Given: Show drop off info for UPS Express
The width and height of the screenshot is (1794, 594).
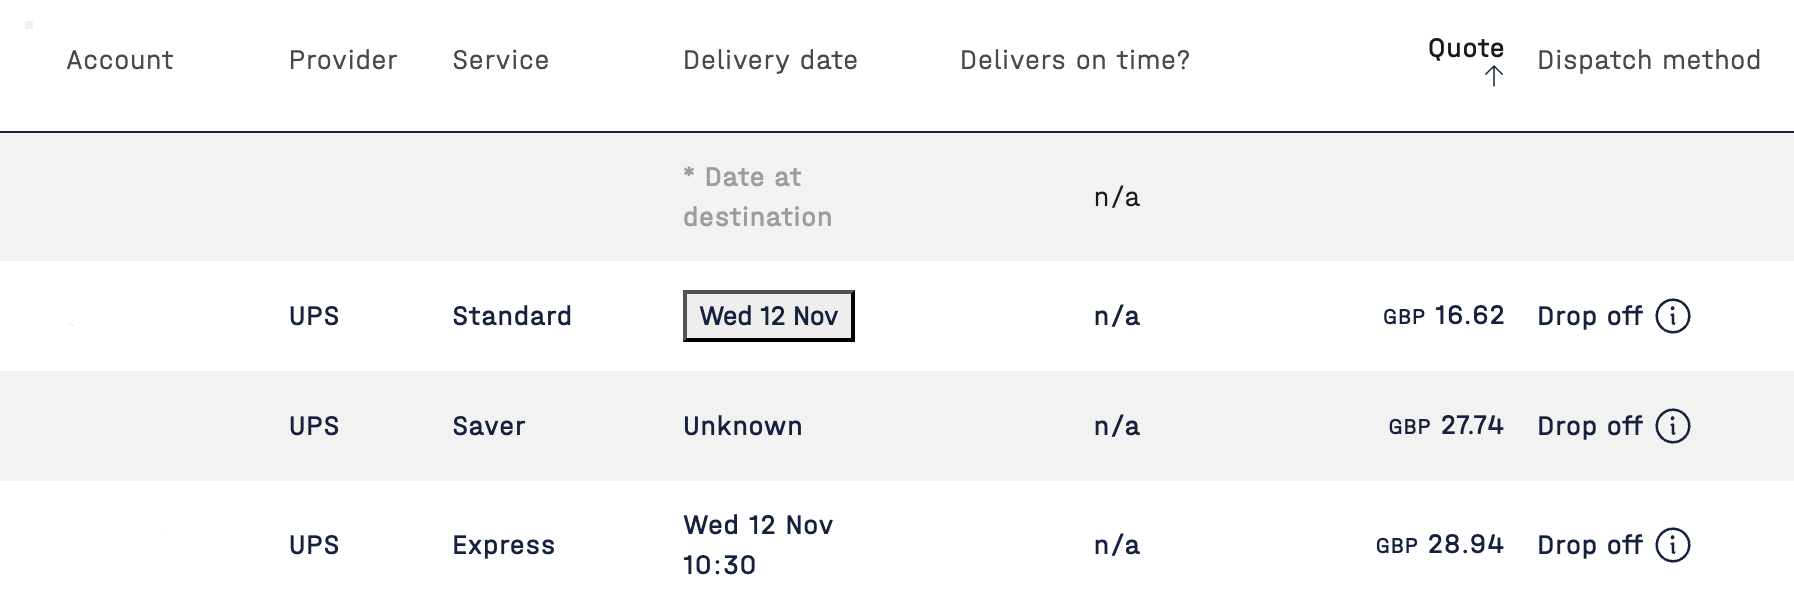Looking at the screenshot, I should (x=1673, y=545).
